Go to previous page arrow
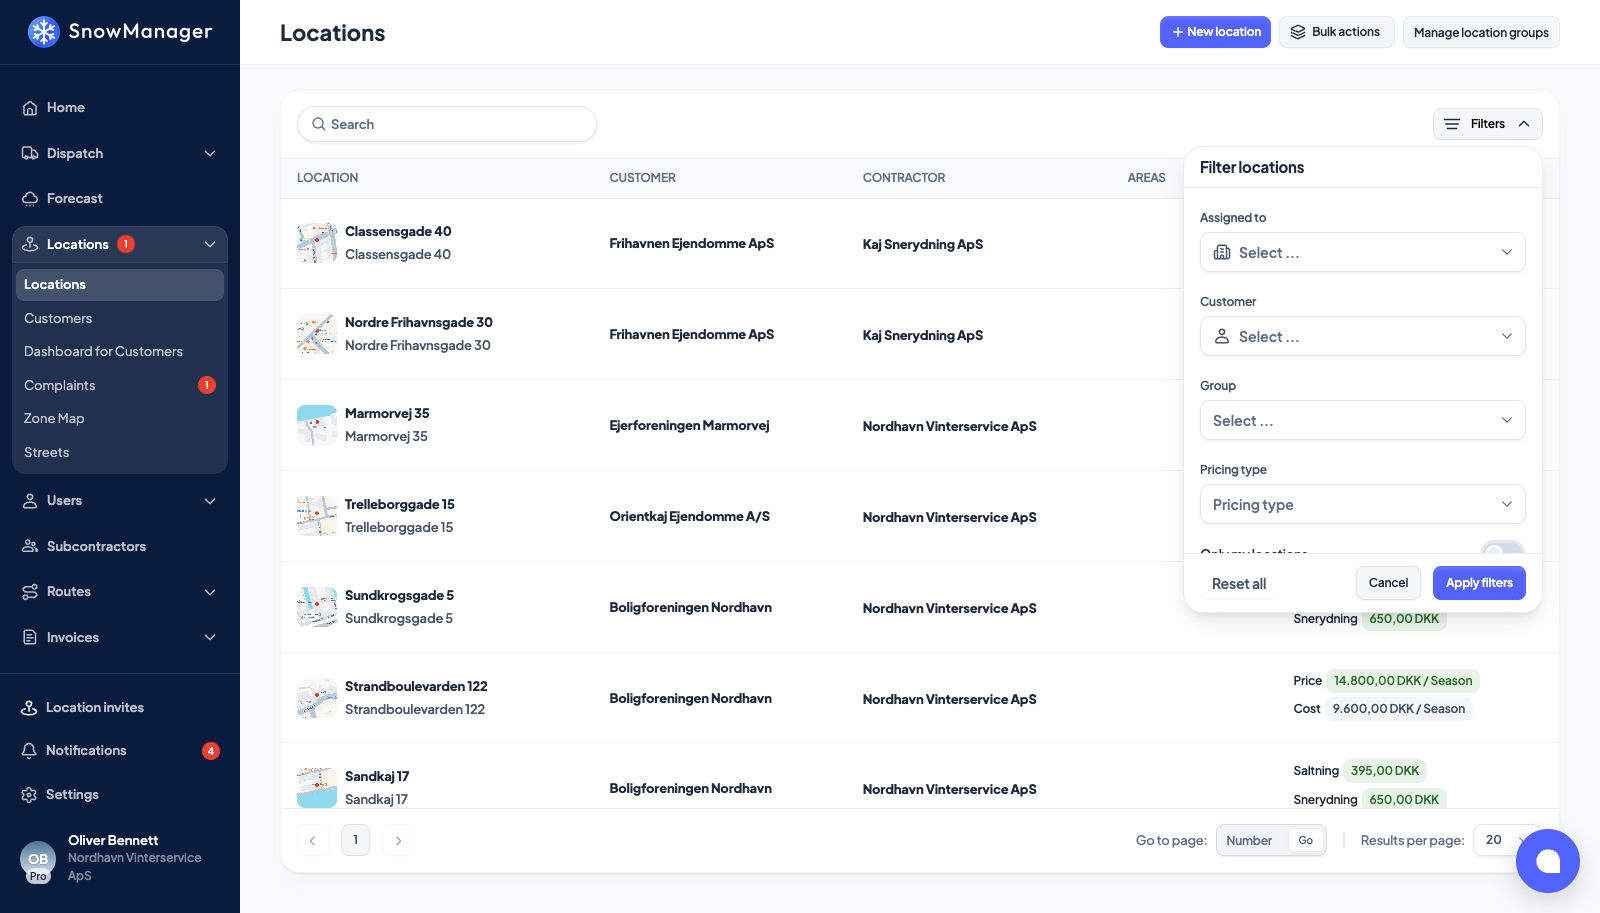Image resolution: width=1600 pixels, height=913 pixels. [312, 840]
